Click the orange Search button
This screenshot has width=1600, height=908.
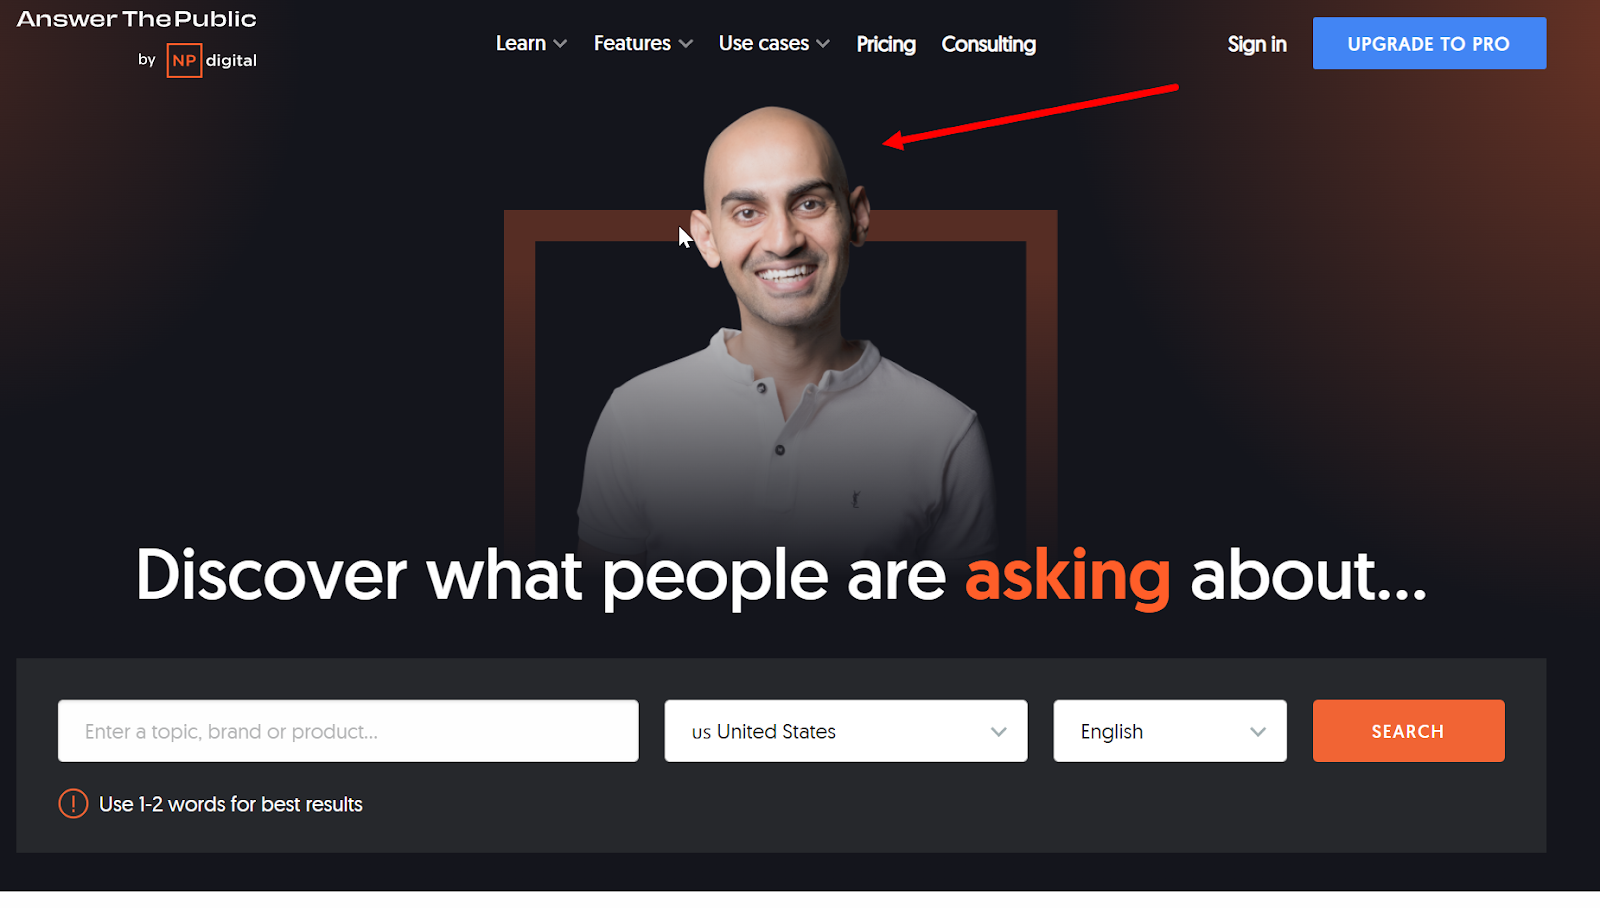1408,731
